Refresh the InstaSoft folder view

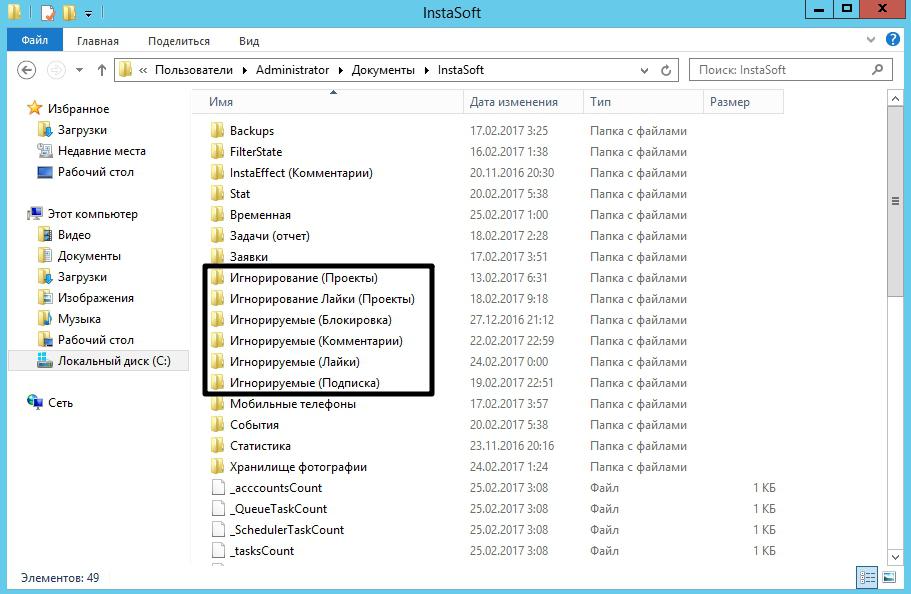(x=666, y=70)
